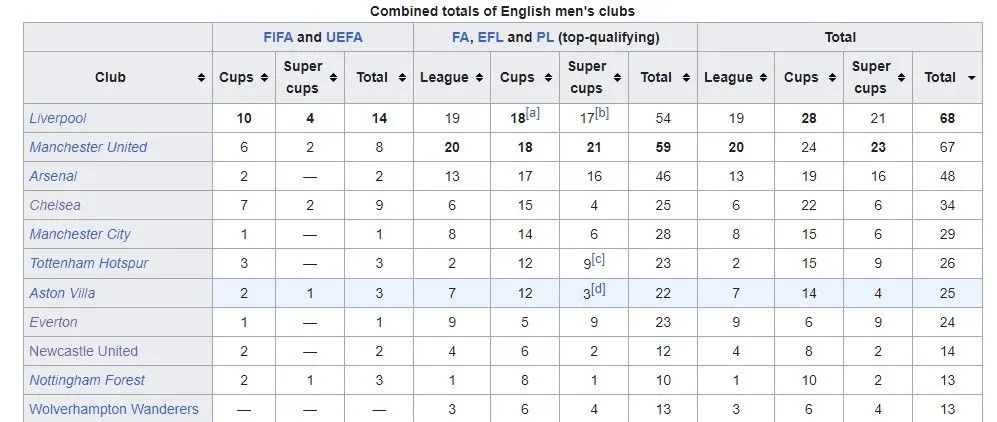Open the PL header link
The height and width of the screenshot is (422, 997).
[x=546, y=37]
